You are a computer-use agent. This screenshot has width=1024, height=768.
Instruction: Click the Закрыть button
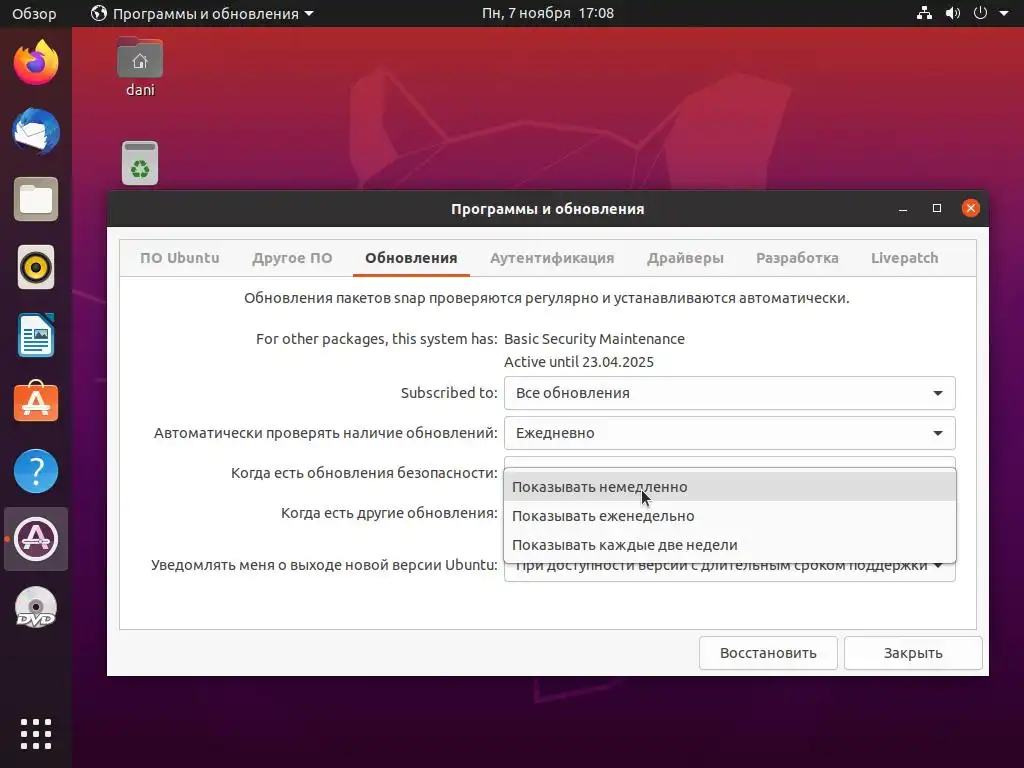tap(913, 653)
